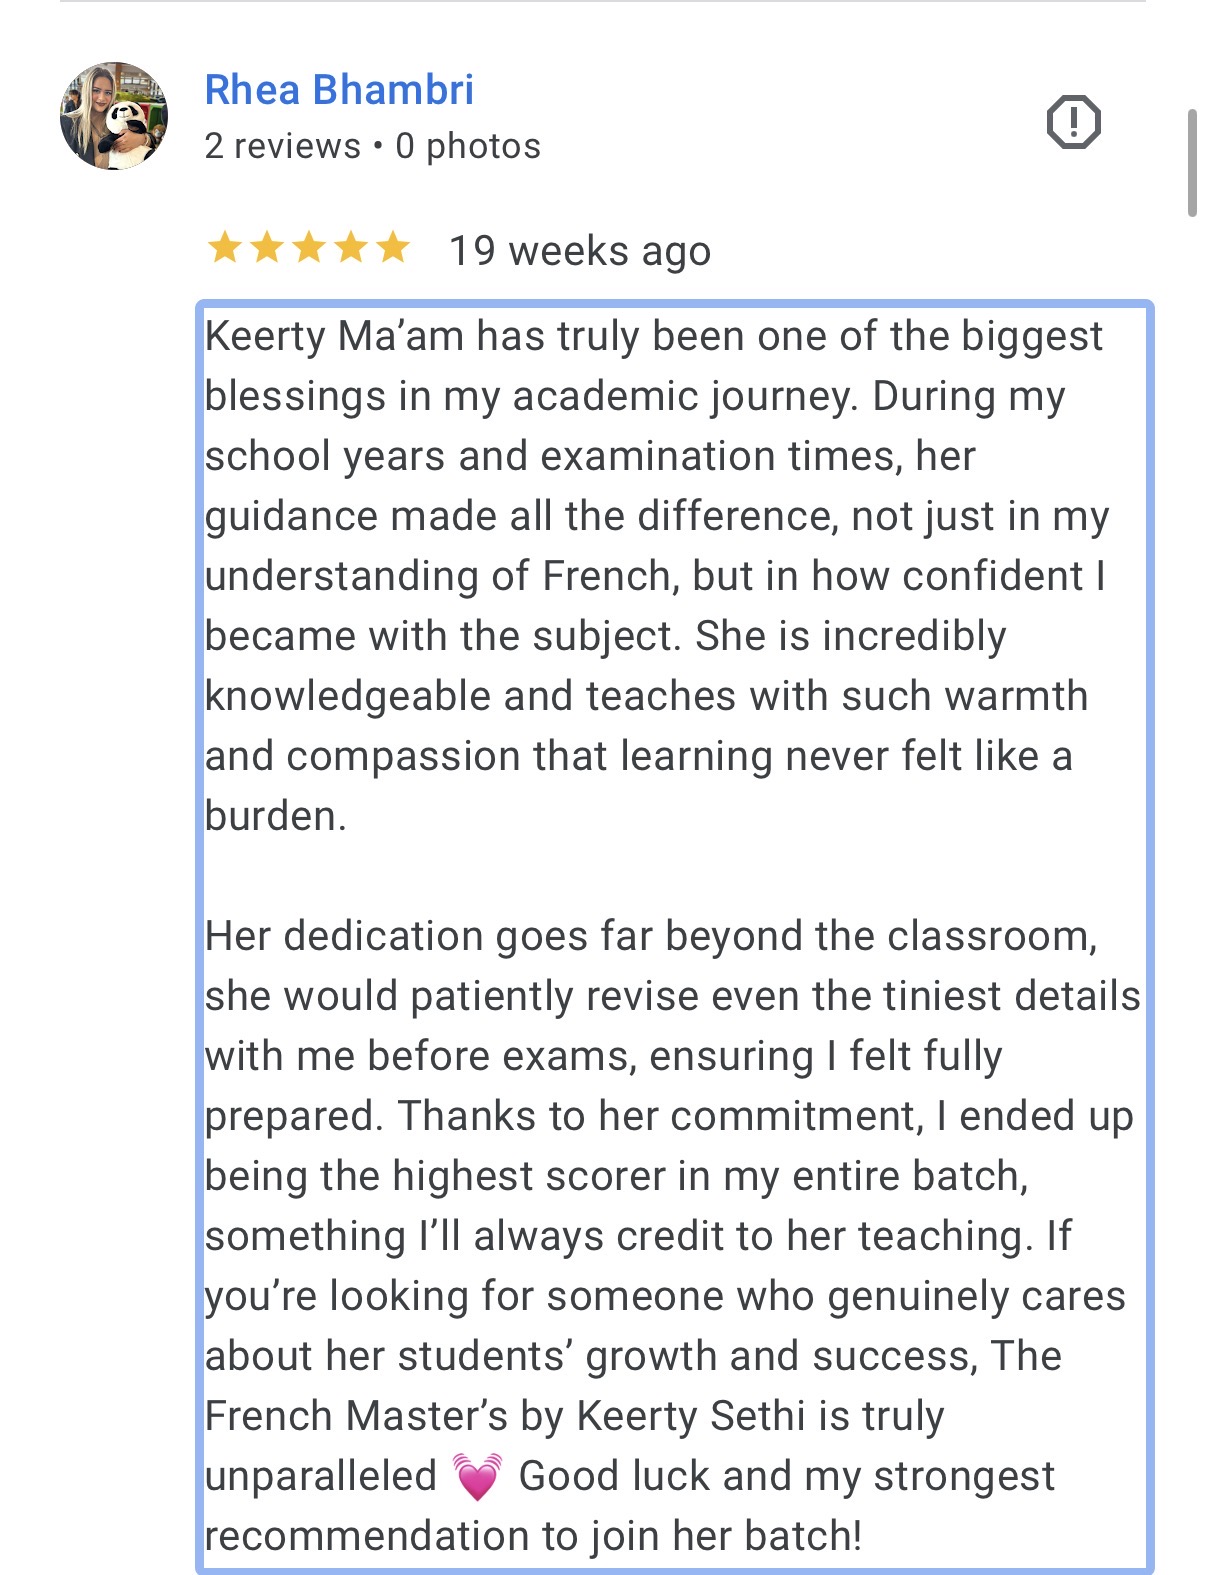Image resolution: width=1206 pixels, height=1575 pixels.
Task: Open the Rhea Bhambri profile name link
Action: click(x=339, y=90)
